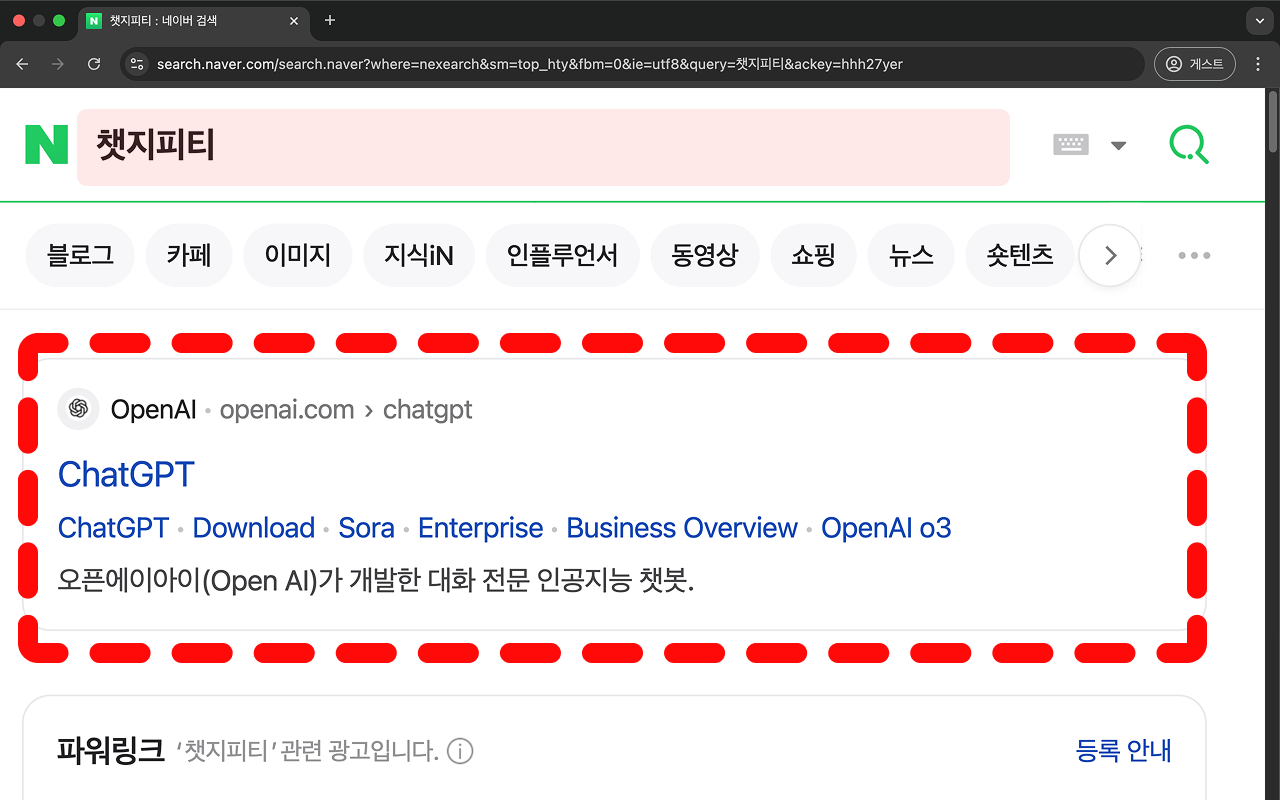Open the on-screen keyboard input tool
The height and width of the screenshot is (800, 1280).
pyautogui.click(x=1071, y=145)
